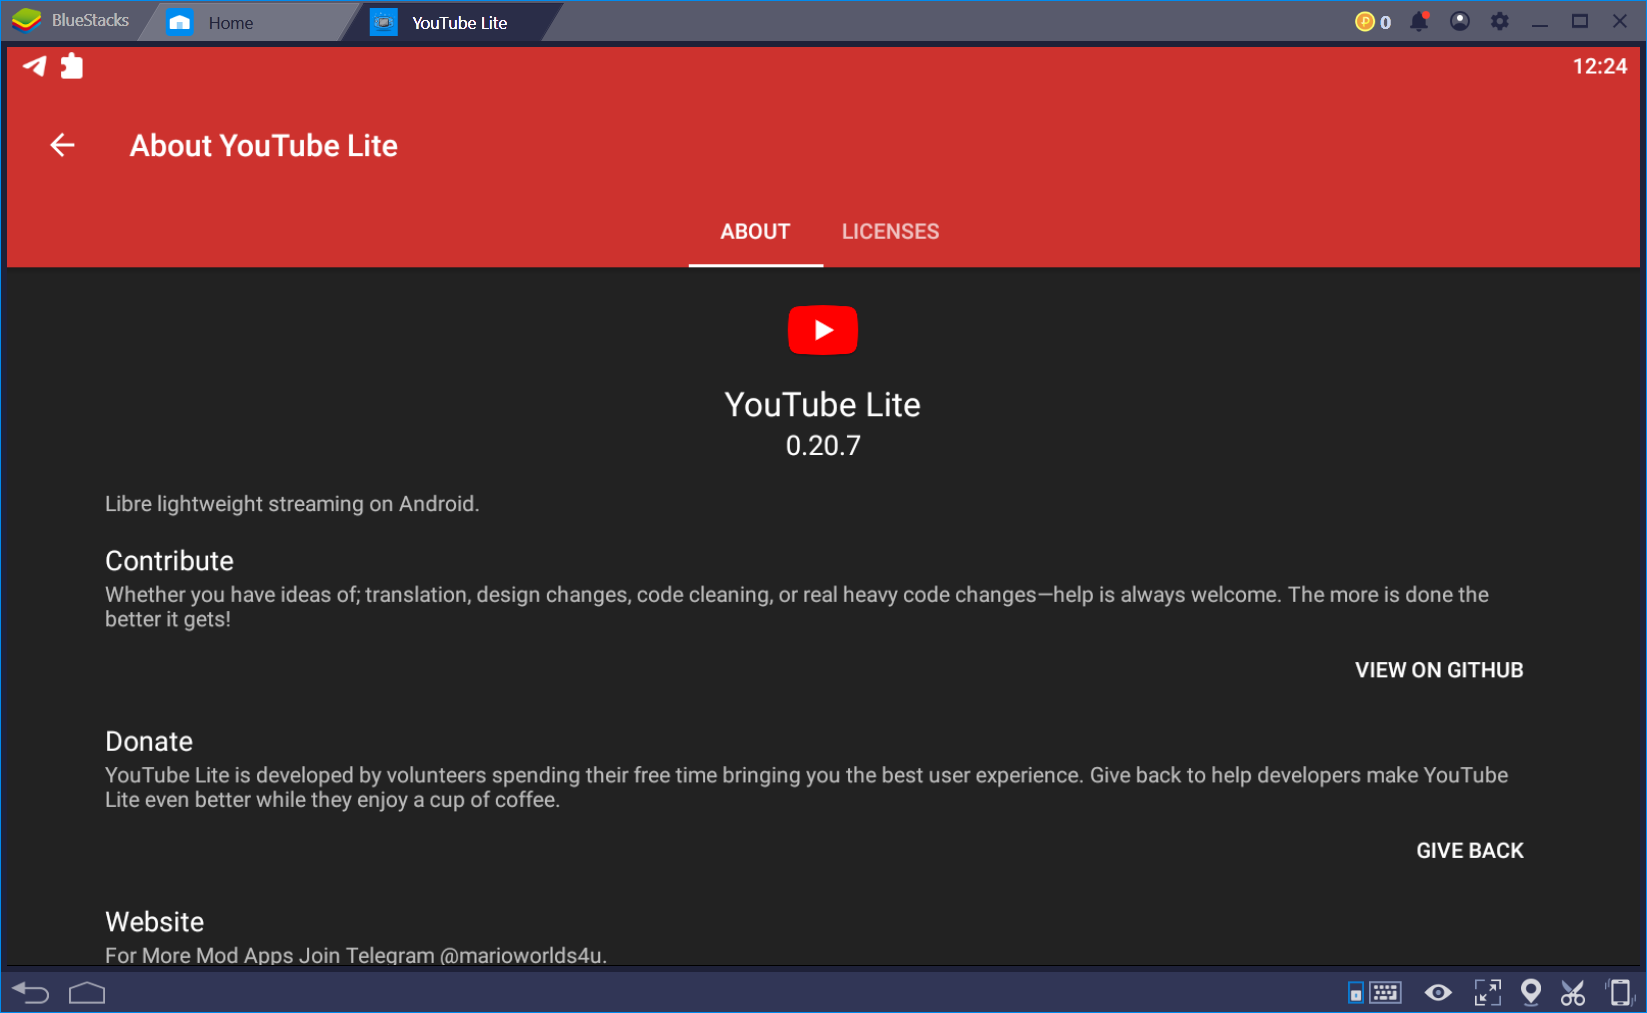The width and height of the screenshot is (1647, 1013).
Task: Toggle the eye overlay icon in the bottom bar
Action: 1438,992
